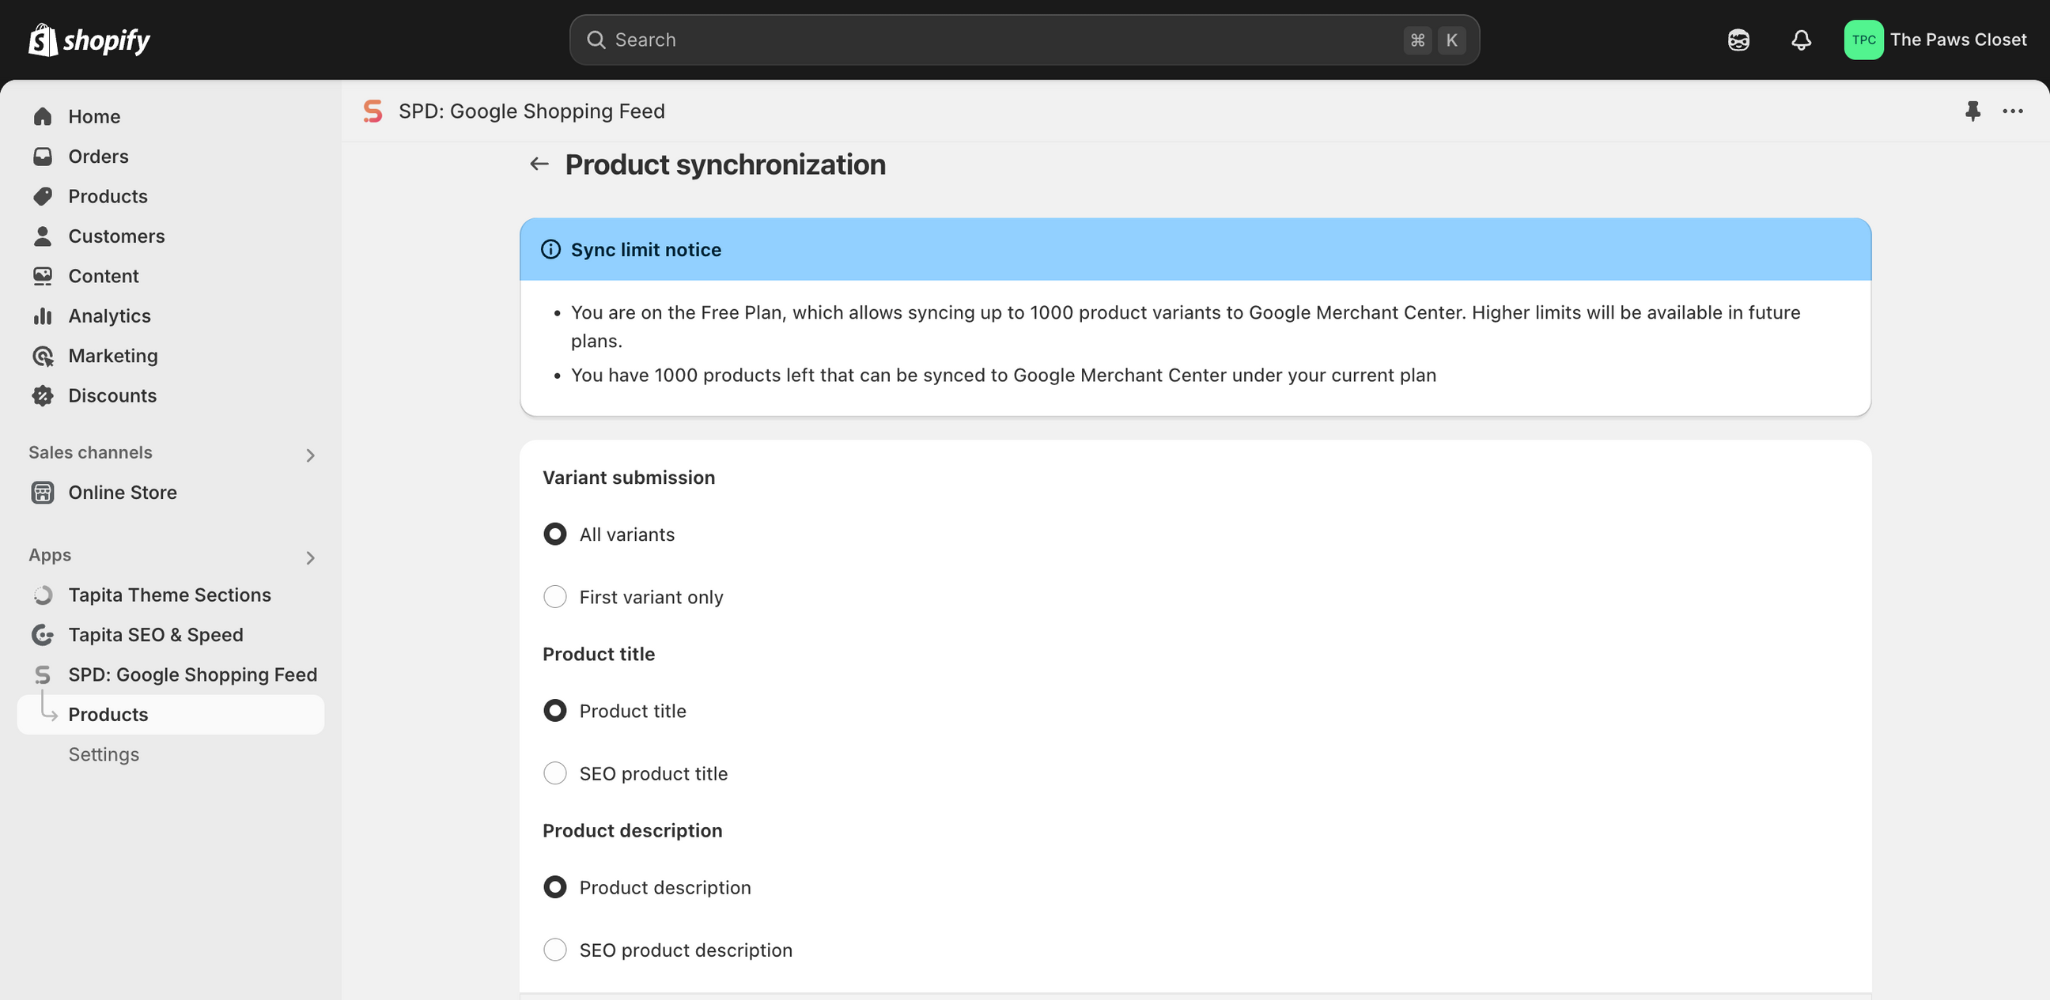Open The Paws Closet store account menu
Screen dimensions: 2050x1000
[1936, 40]
